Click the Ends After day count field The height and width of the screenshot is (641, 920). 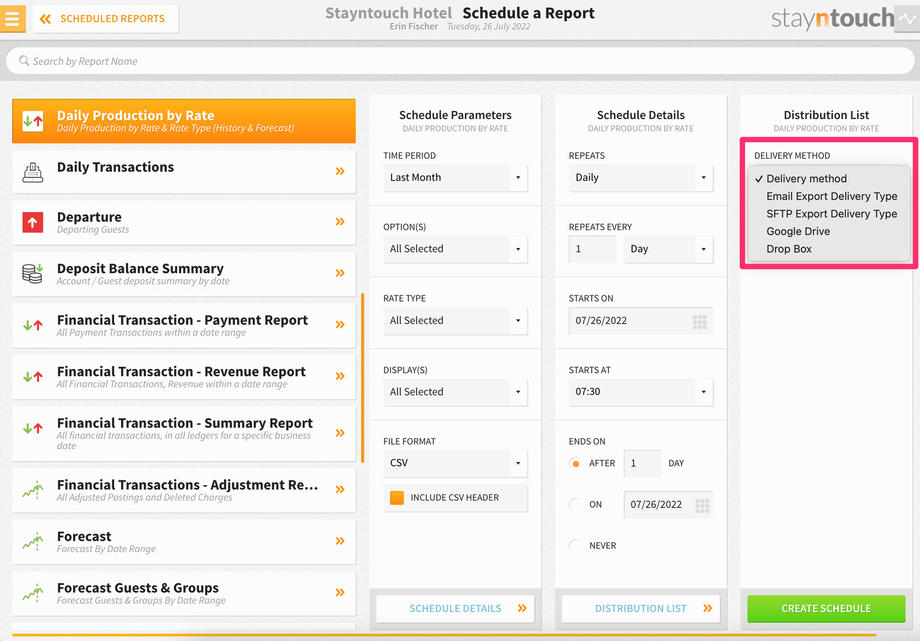coord(642,463)
